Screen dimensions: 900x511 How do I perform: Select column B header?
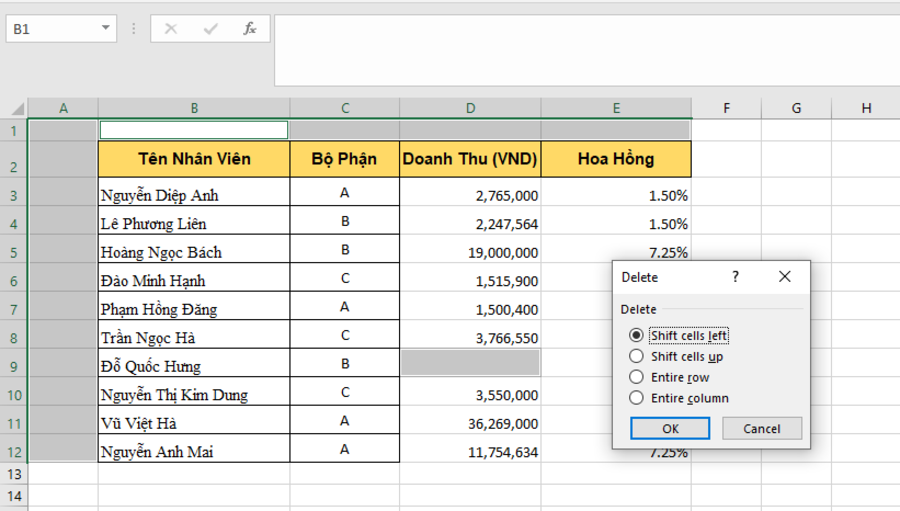click(x=194, y=108)
